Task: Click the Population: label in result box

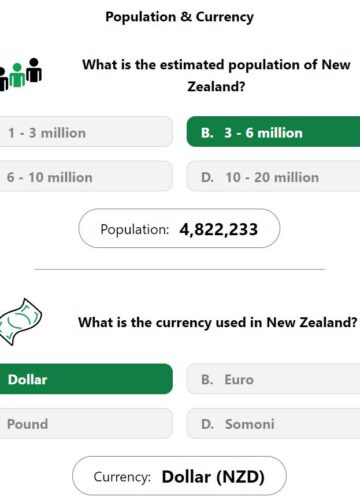Action: tap(135, 229)
